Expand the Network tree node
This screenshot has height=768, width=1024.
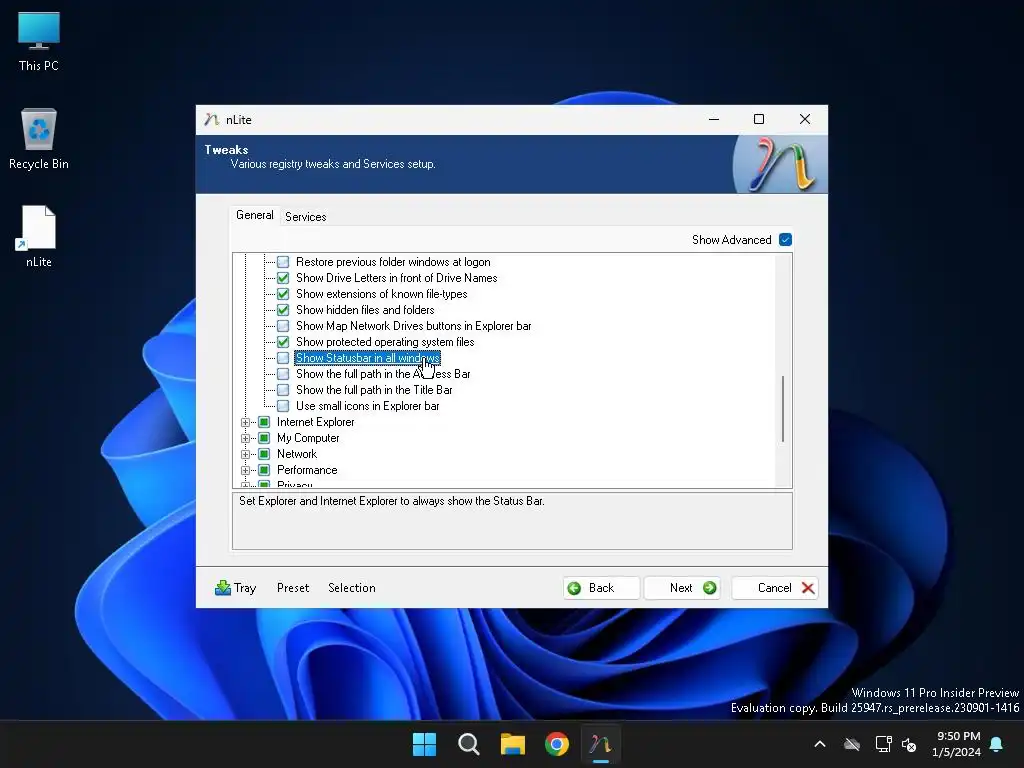pos(246,455)
